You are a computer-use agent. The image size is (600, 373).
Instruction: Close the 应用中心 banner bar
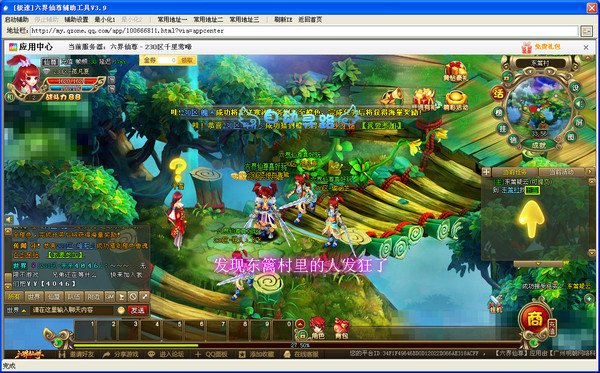586,47
